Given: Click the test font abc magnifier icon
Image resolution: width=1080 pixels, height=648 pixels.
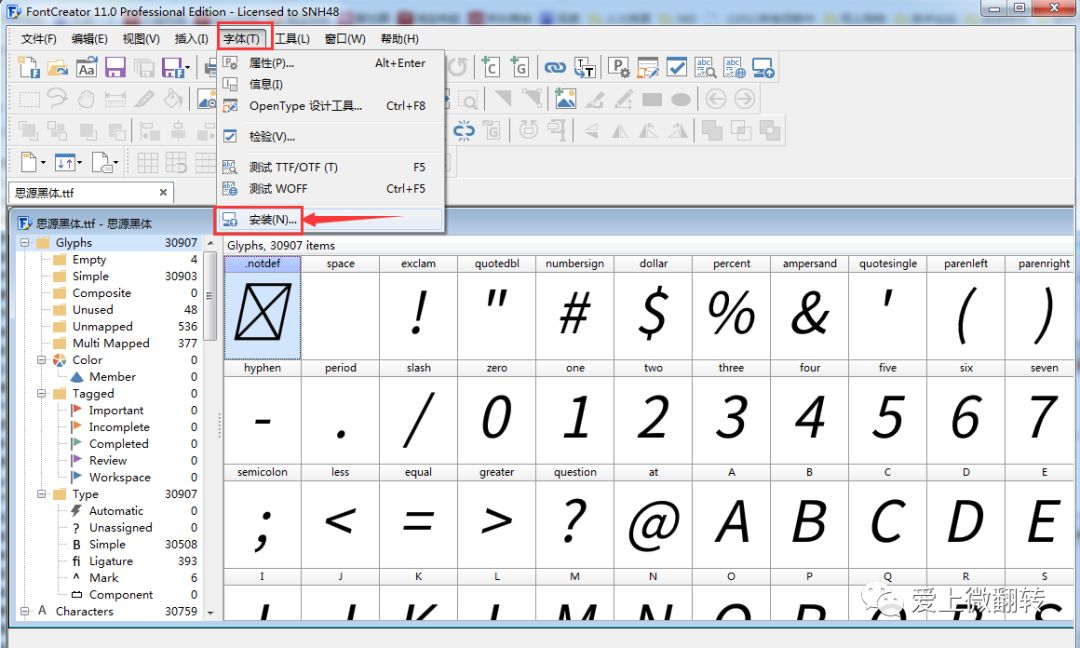Looking at the screenshot, I should (x=705, y=67).
